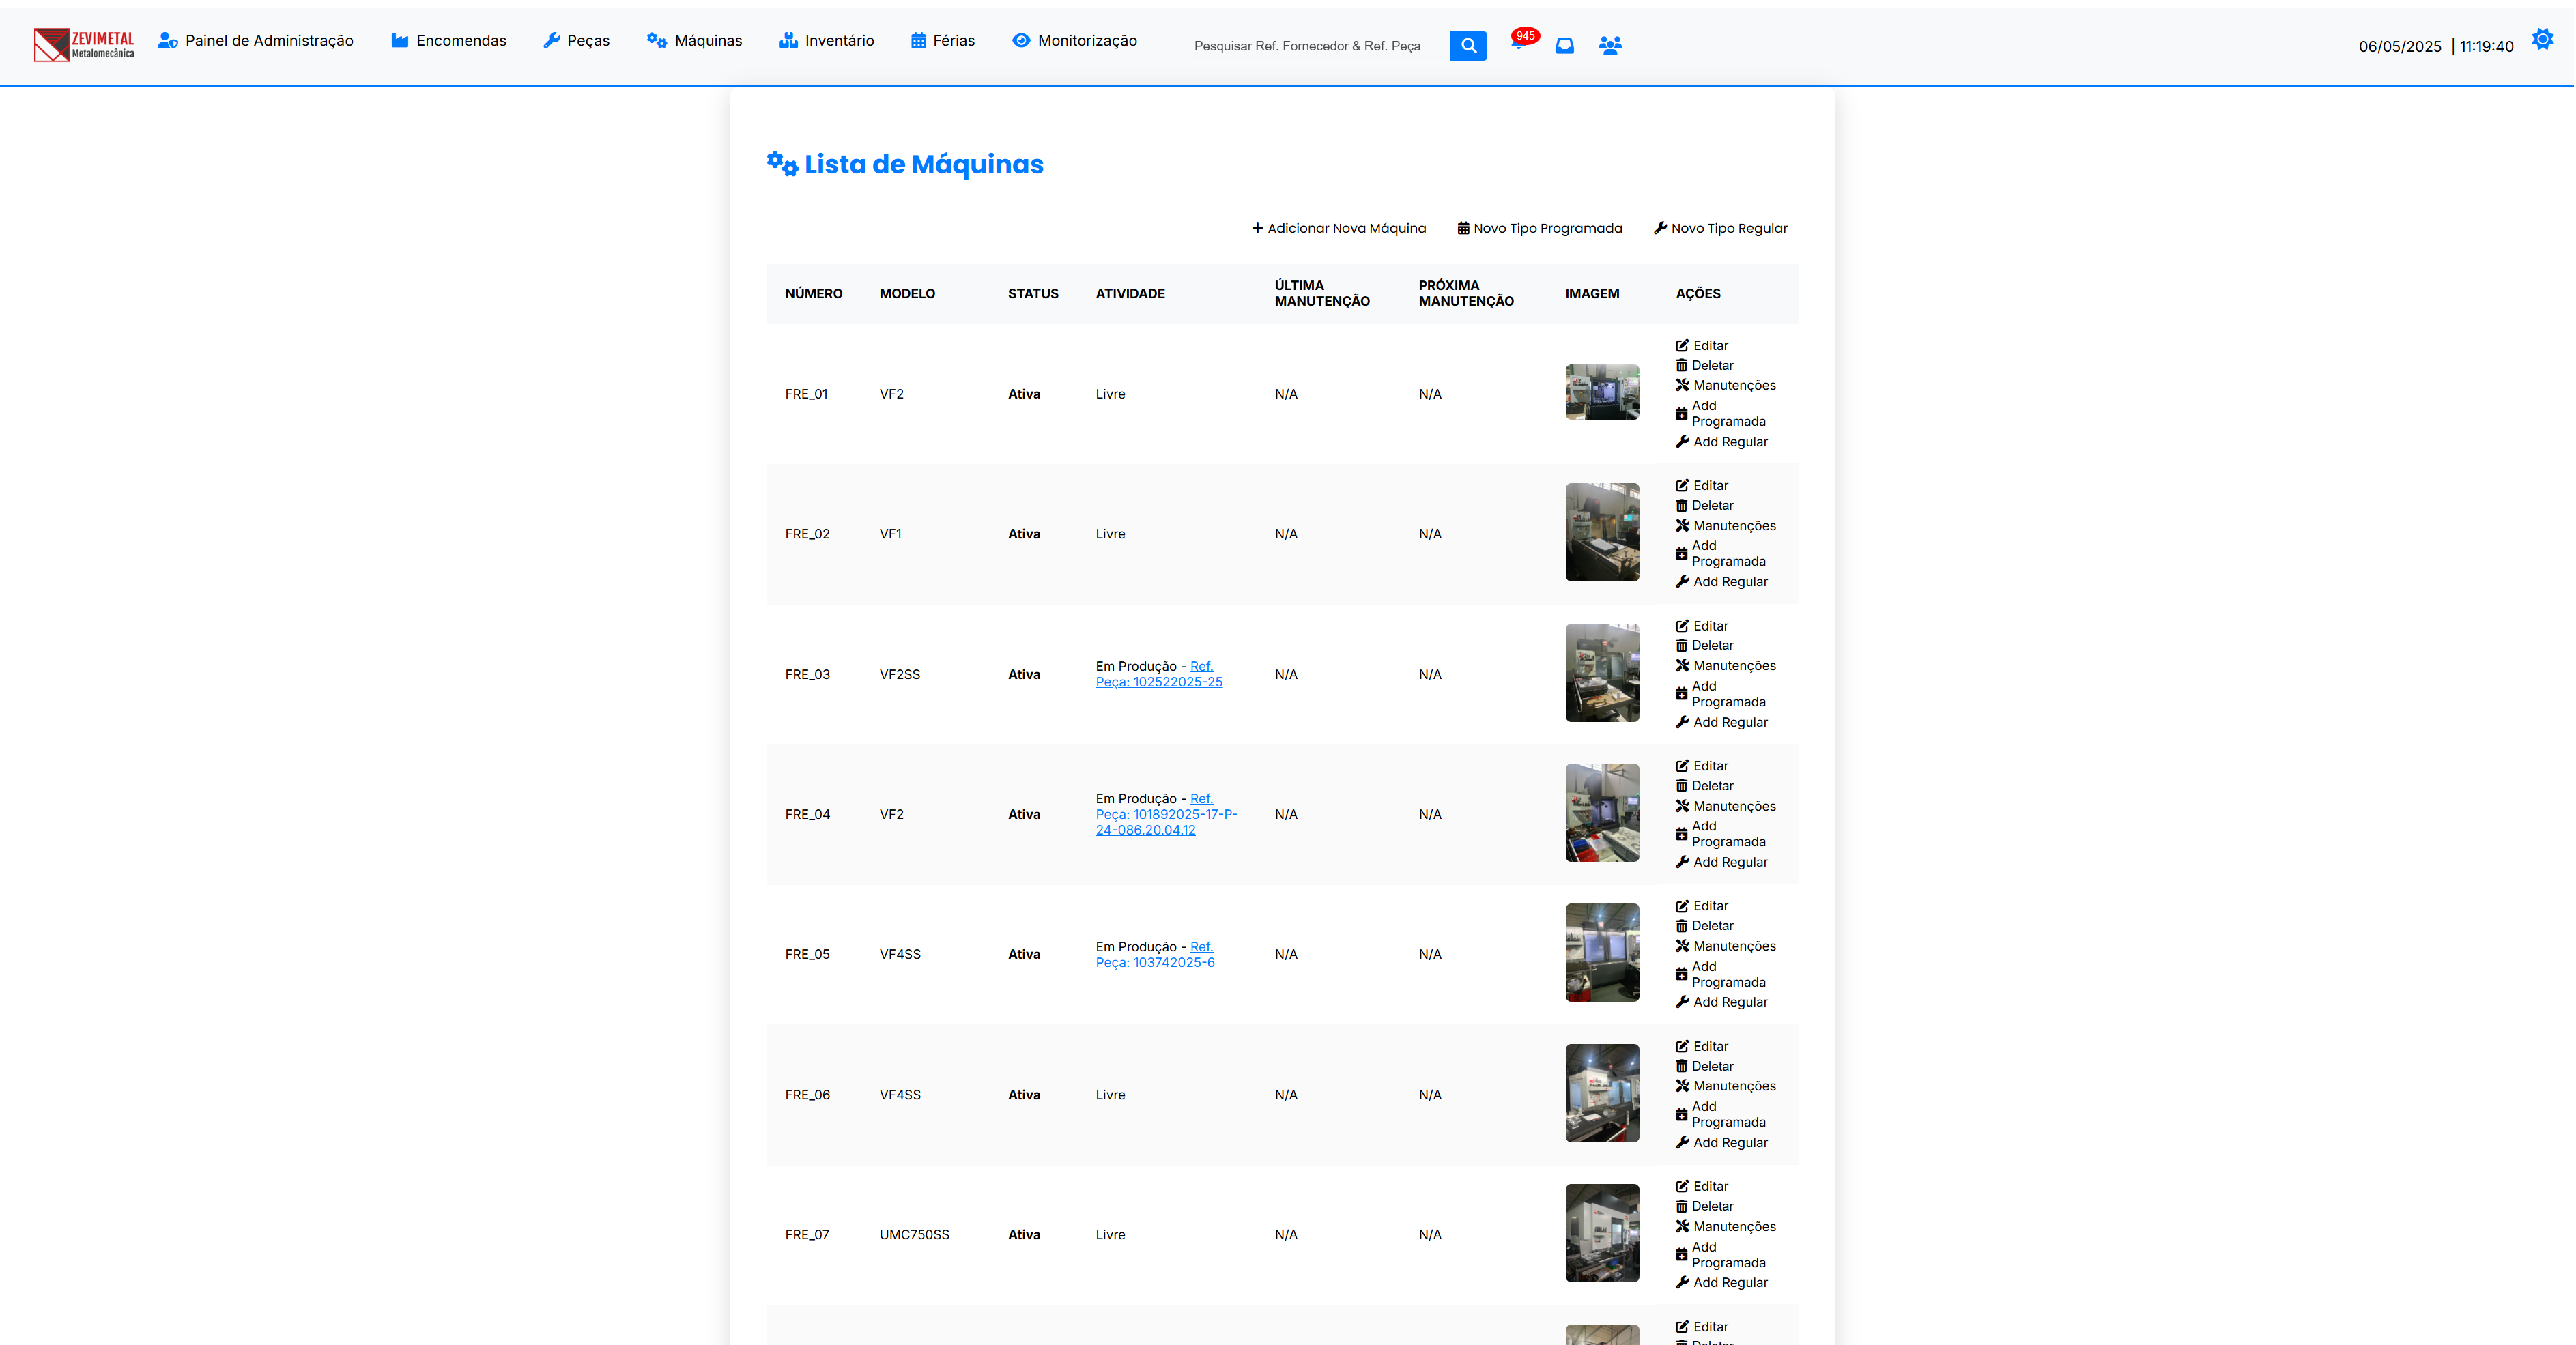Viewport: 2576px width, 1345px height.
Task: Click the Zevimetal logo
Action: click(x=84, y=44)
